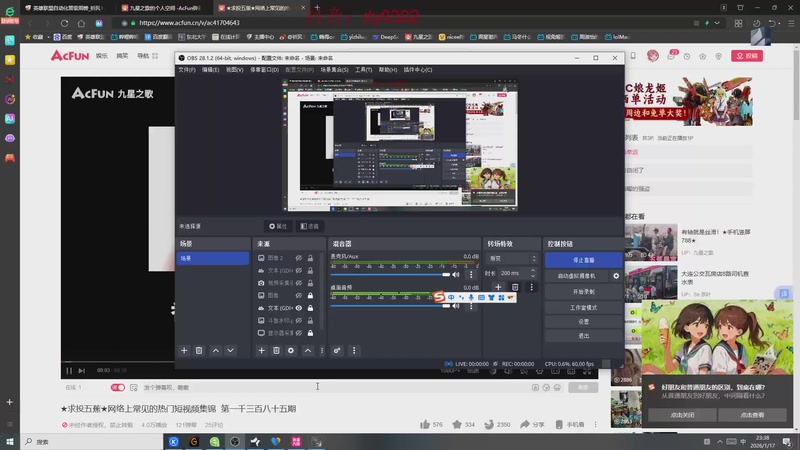Viewport: 800px width, 450px height.
Task: Reload the browser page
Action: coord(64,23)
